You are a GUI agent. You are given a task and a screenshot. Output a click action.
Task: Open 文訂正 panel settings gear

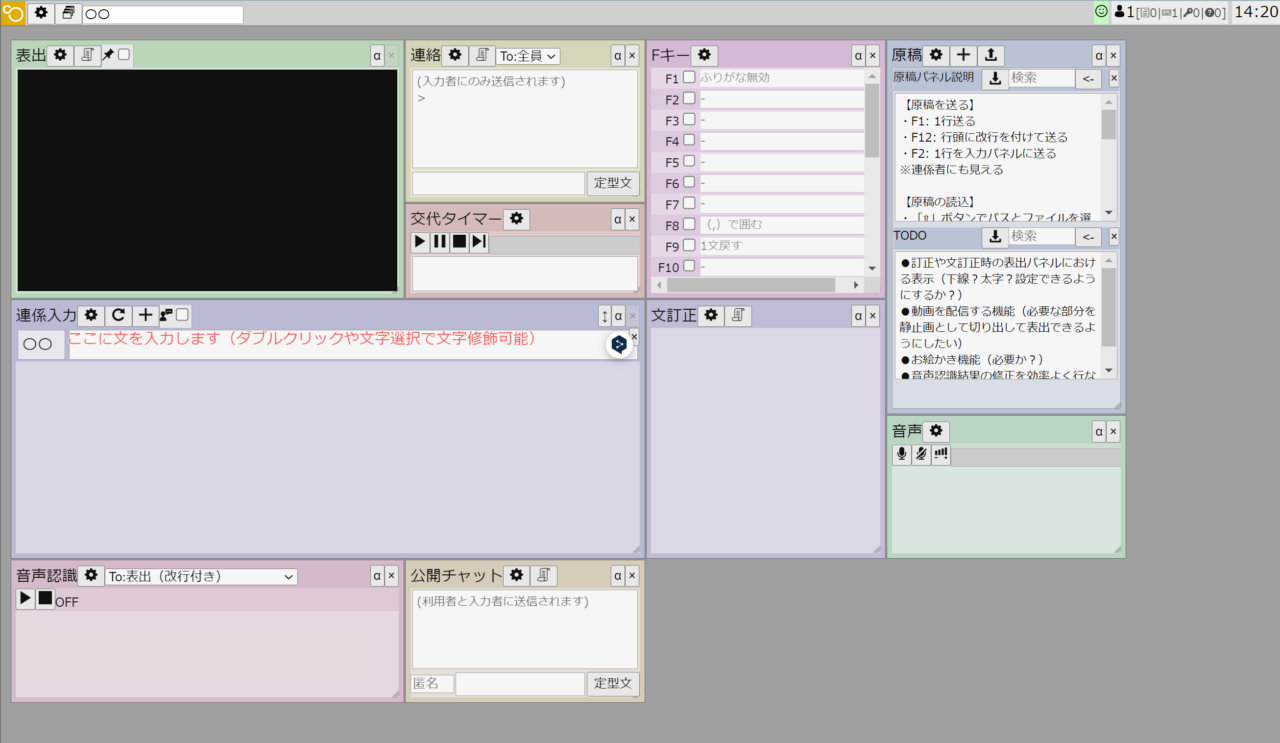(711, 315)
